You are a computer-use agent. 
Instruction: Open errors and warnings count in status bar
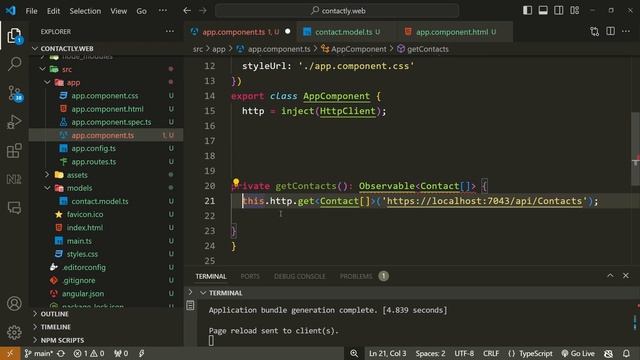tap(89, 353)
